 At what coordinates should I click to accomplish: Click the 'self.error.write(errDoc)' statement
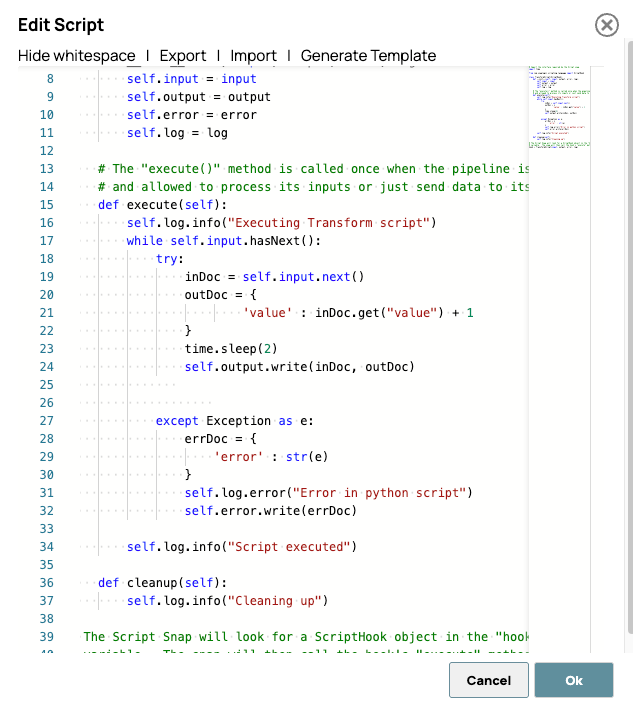pos(270,511)
